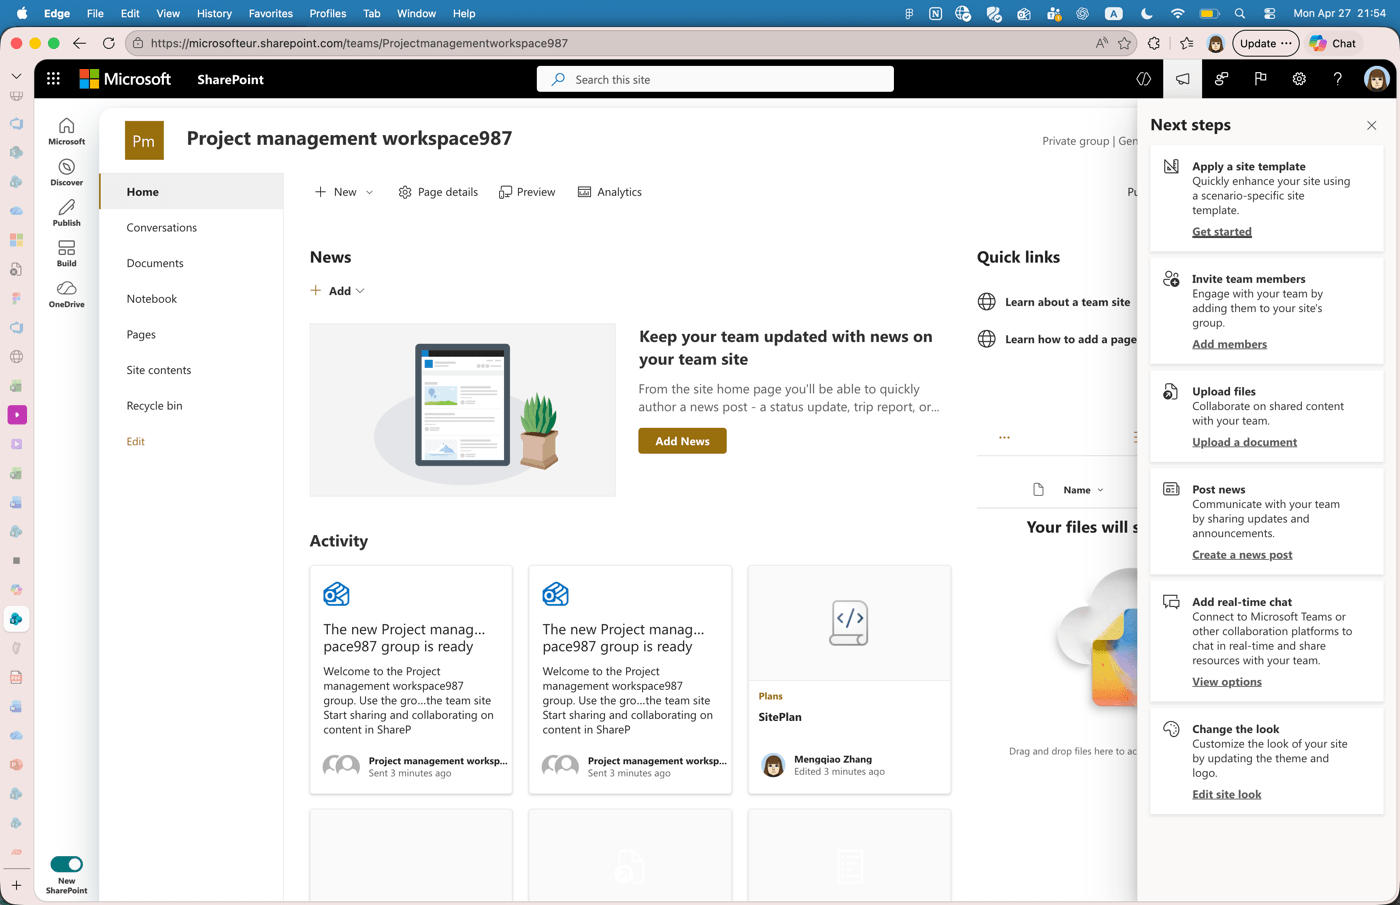The height and width of the screenshot is (905, 1400).
Task: Open Build in the left rail
Action: [x=66, y=253]
